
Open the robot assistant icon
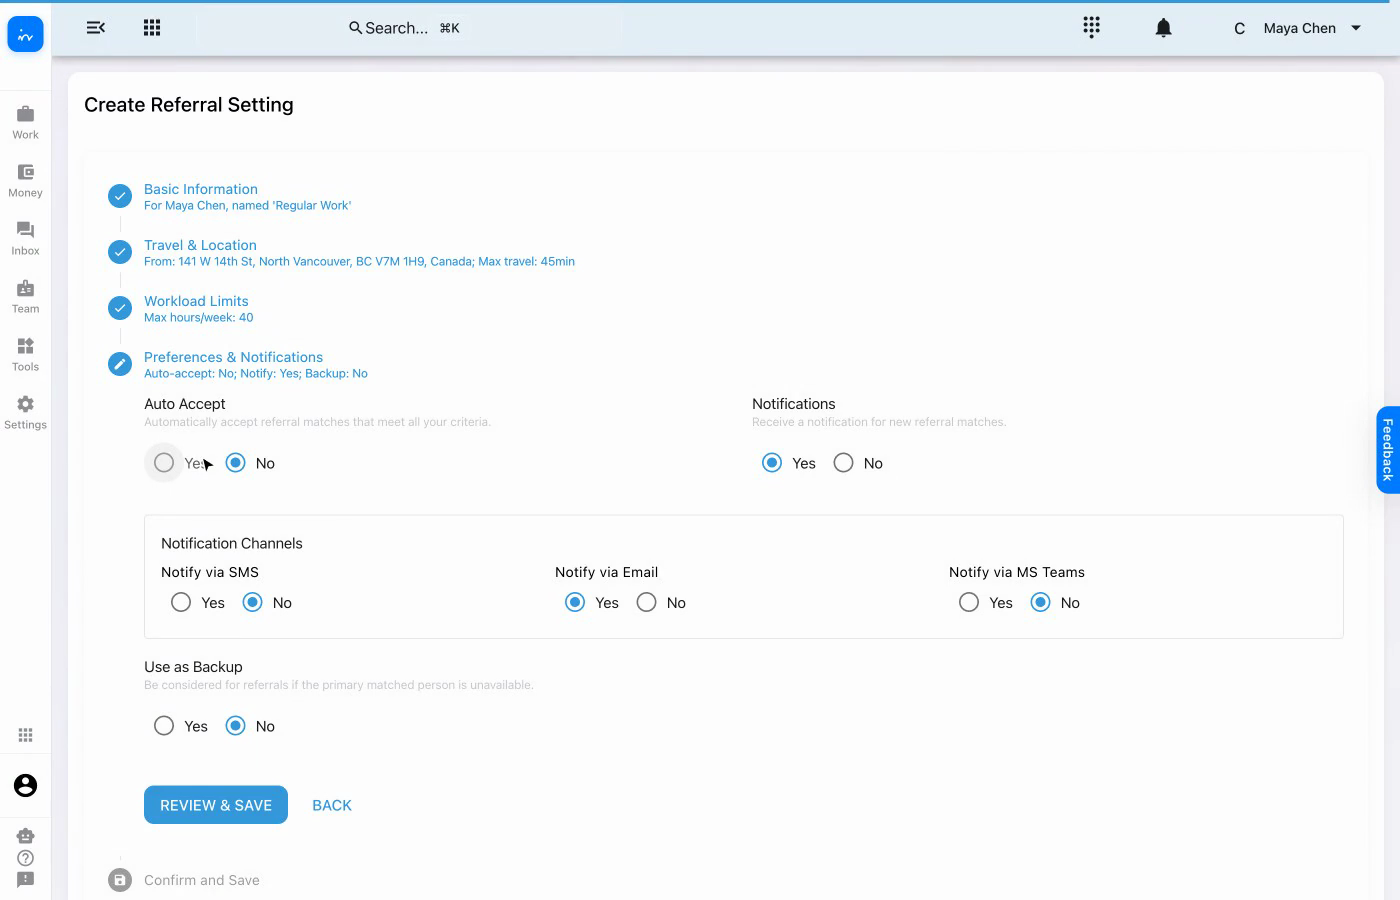tap(26, 836)
